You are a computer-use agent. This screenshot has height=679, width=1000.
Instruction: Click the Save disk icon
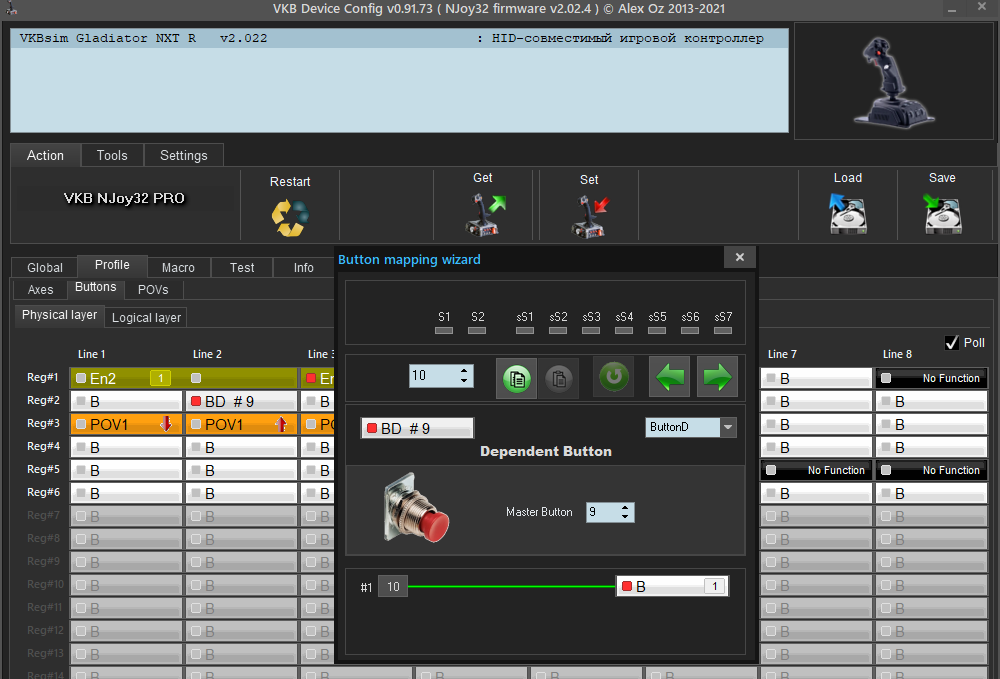tap(943, 214)
